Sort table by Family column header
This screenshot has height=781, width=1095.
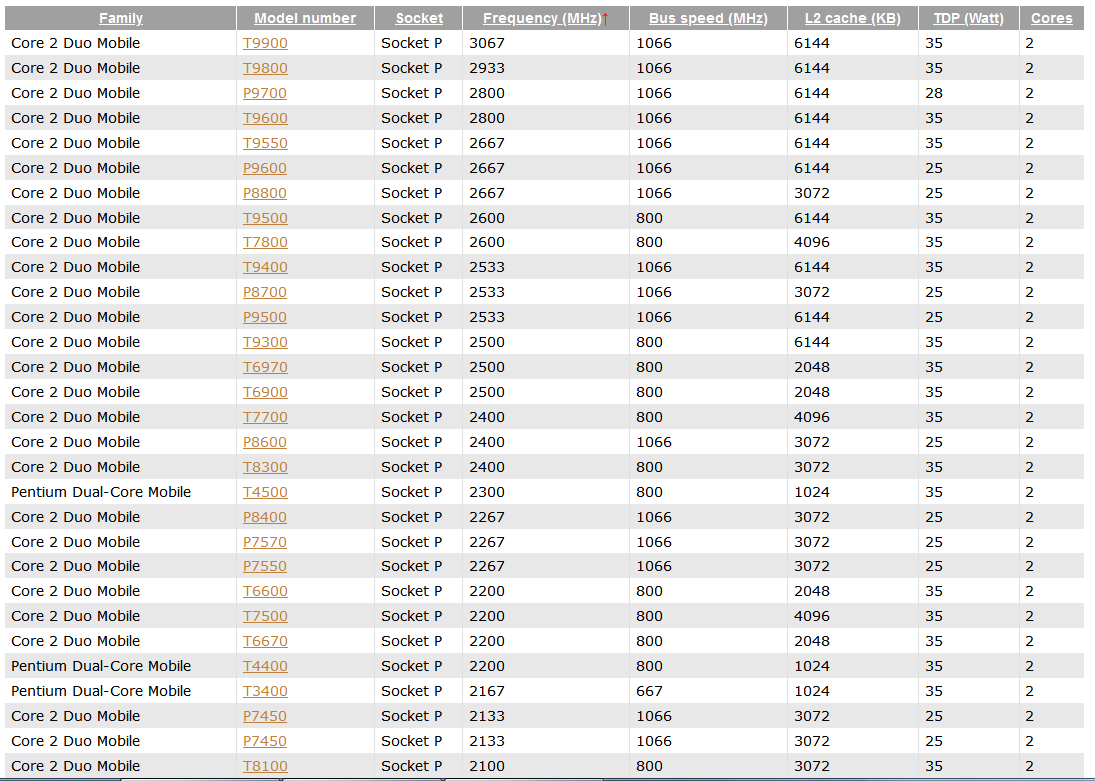point(121,18)
